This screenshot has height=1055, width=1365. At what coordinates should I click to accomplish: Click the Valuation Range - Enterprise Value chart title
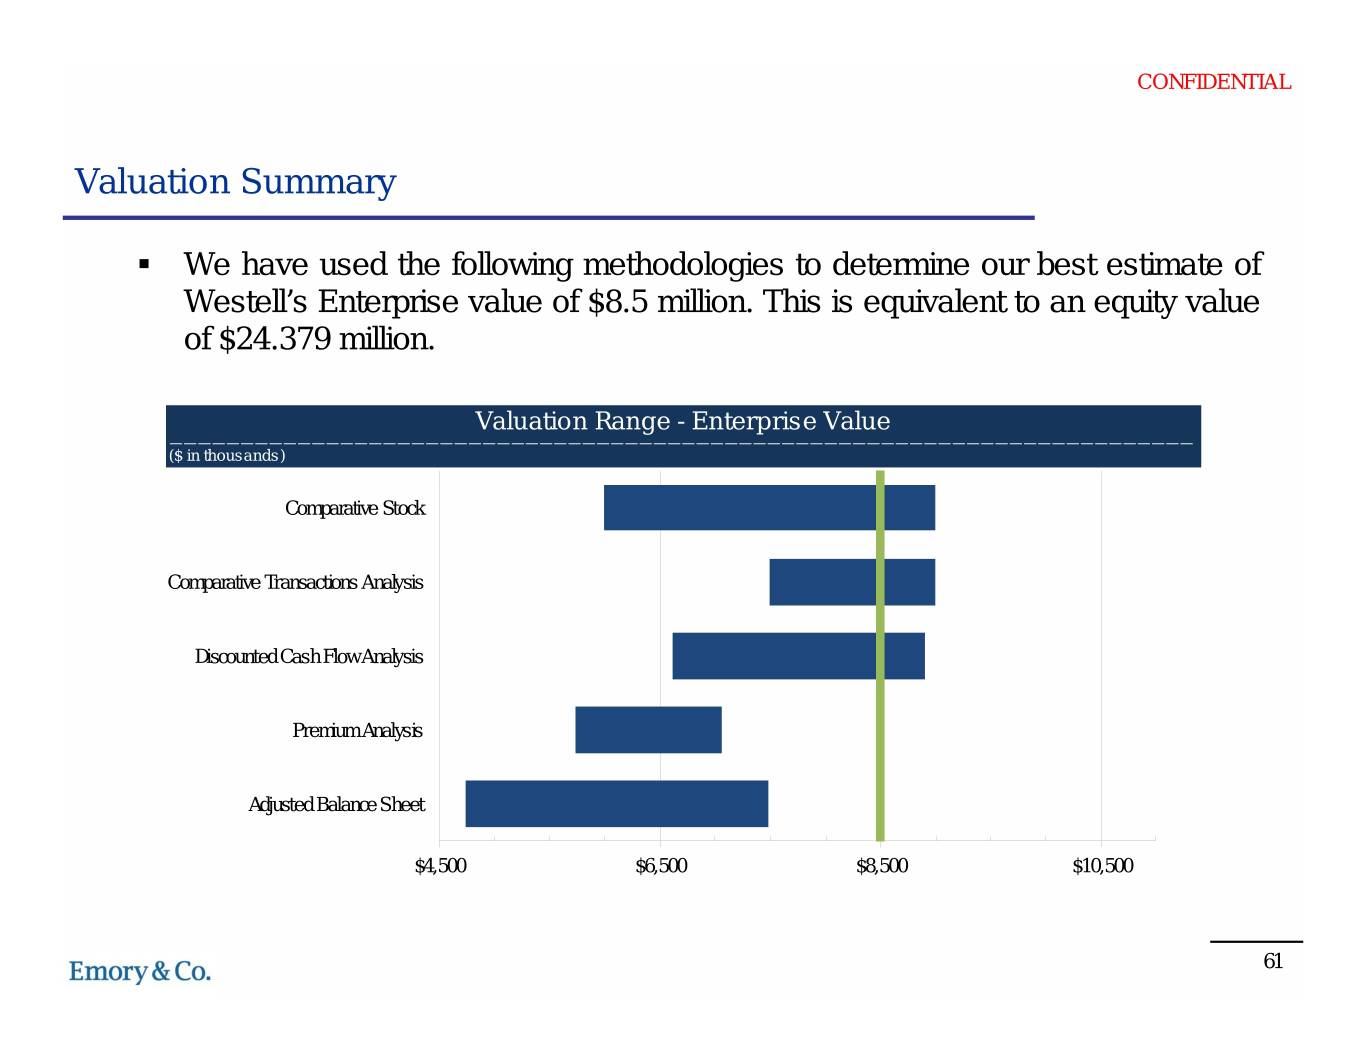tap(682, 421)
